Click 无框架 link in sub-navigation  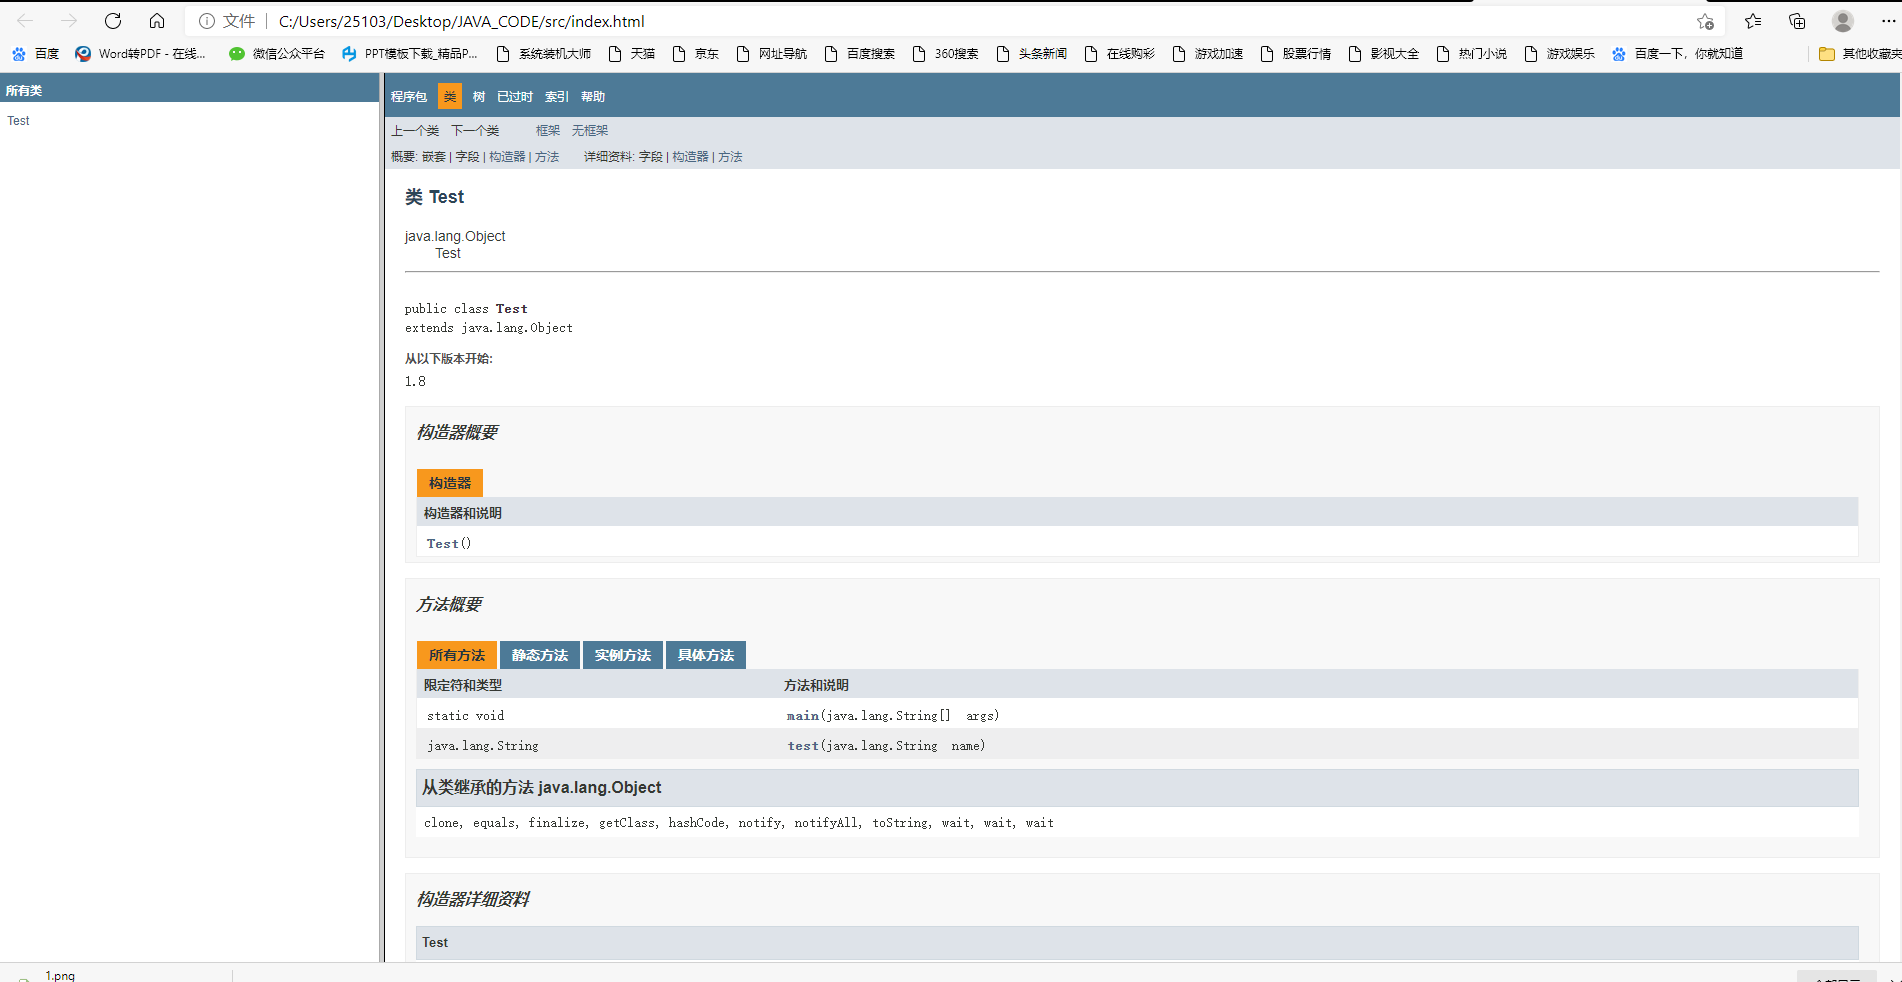(590, 131)
